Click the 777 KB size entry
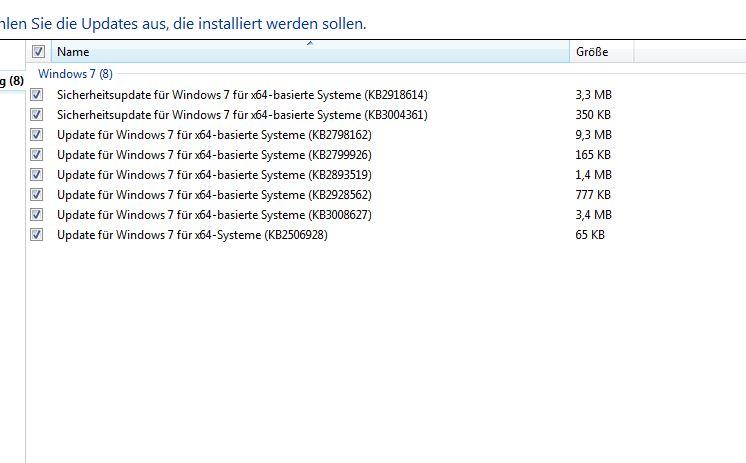The height and width of the screenshot is (463, 746). [x=593, y=195]
